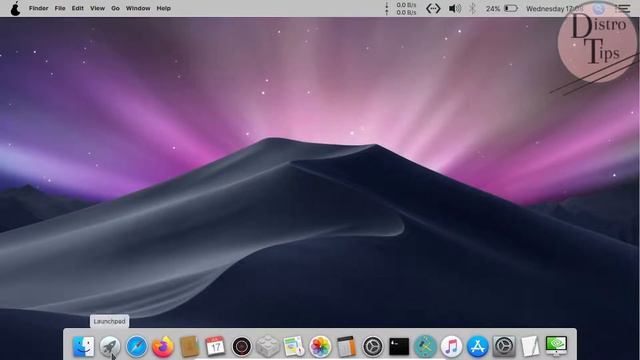Open the gray Lego brick icon

(268, 347)
